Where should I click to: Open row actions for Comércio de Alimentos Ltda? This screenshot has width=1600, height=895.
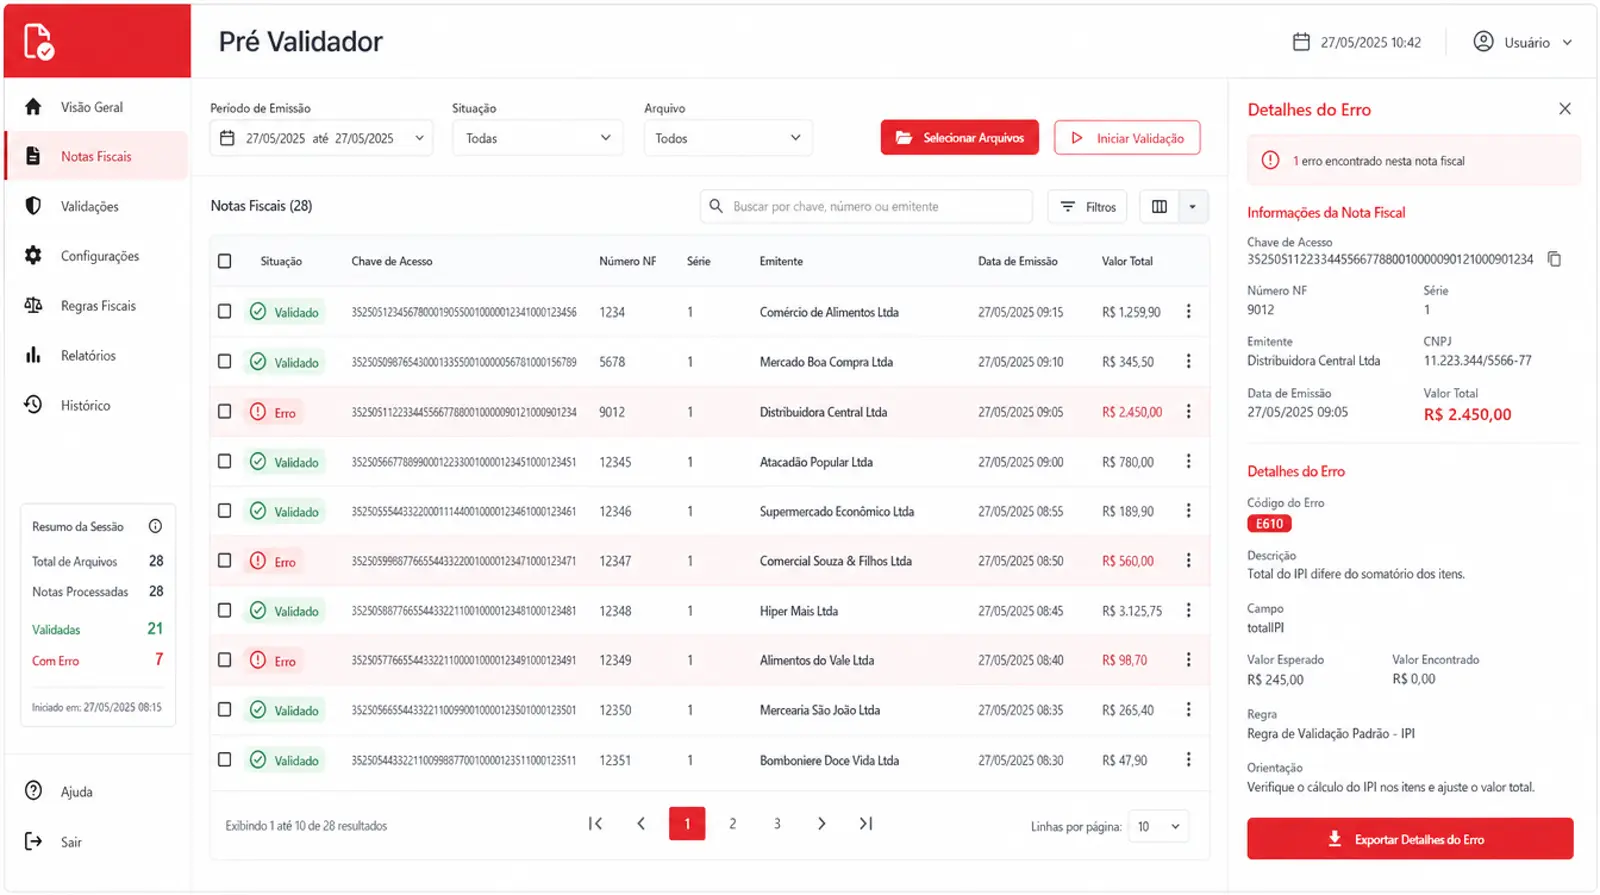(x=1188, y=312)
